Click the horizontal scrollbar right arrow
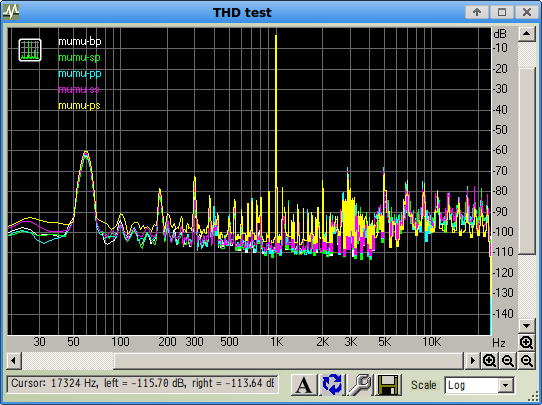This screenshot has height=405, width=542. [x=472, y=361]
